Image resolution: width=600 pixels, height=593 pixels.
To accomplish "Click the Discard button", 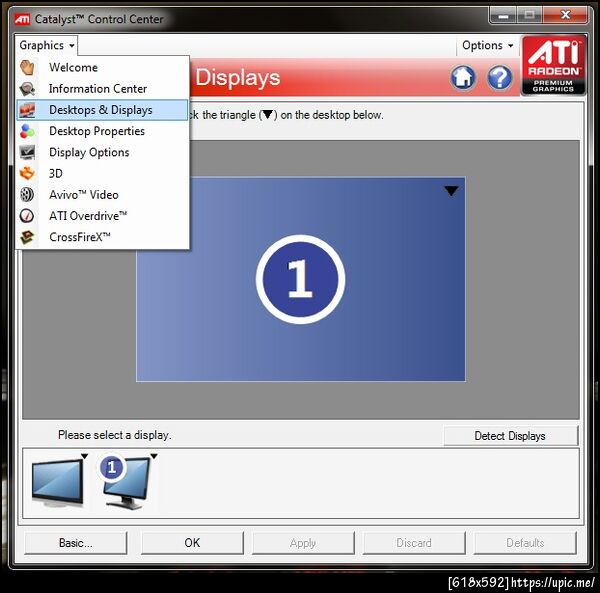I will coord(414,543).
